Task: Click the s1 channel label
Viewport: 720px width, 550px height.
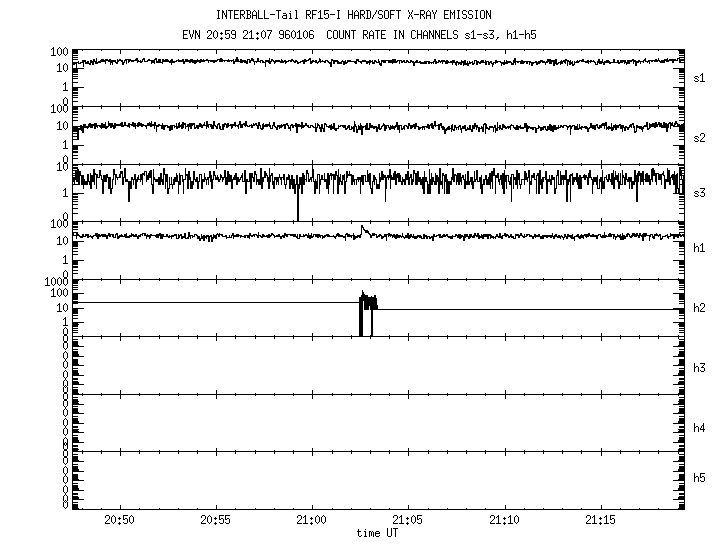Action: (x=700, y=77)
